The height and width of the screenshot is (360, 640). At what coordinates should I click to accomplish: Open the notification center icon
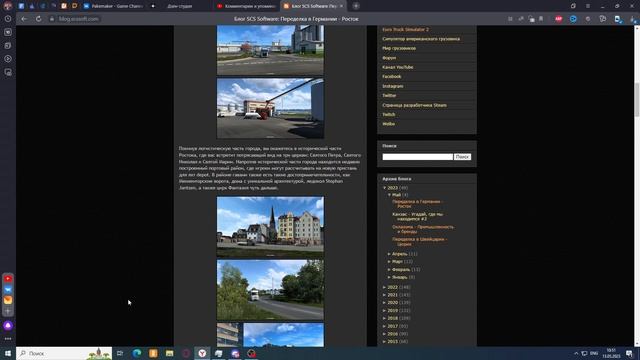(x=630, y=353)
